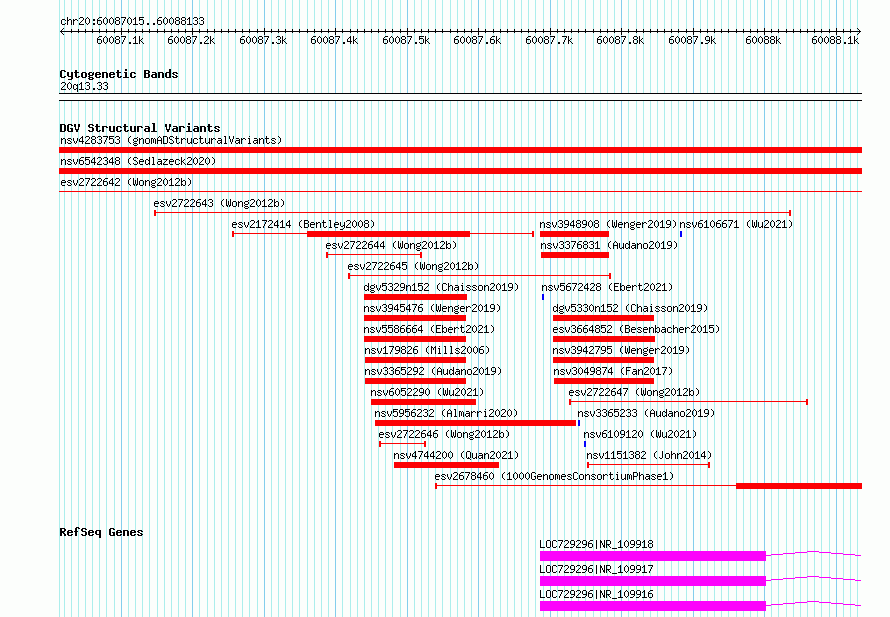Click the esv2722643 Wong2012b label
Screen dimensions: 890x617
[x=219, y=203]
